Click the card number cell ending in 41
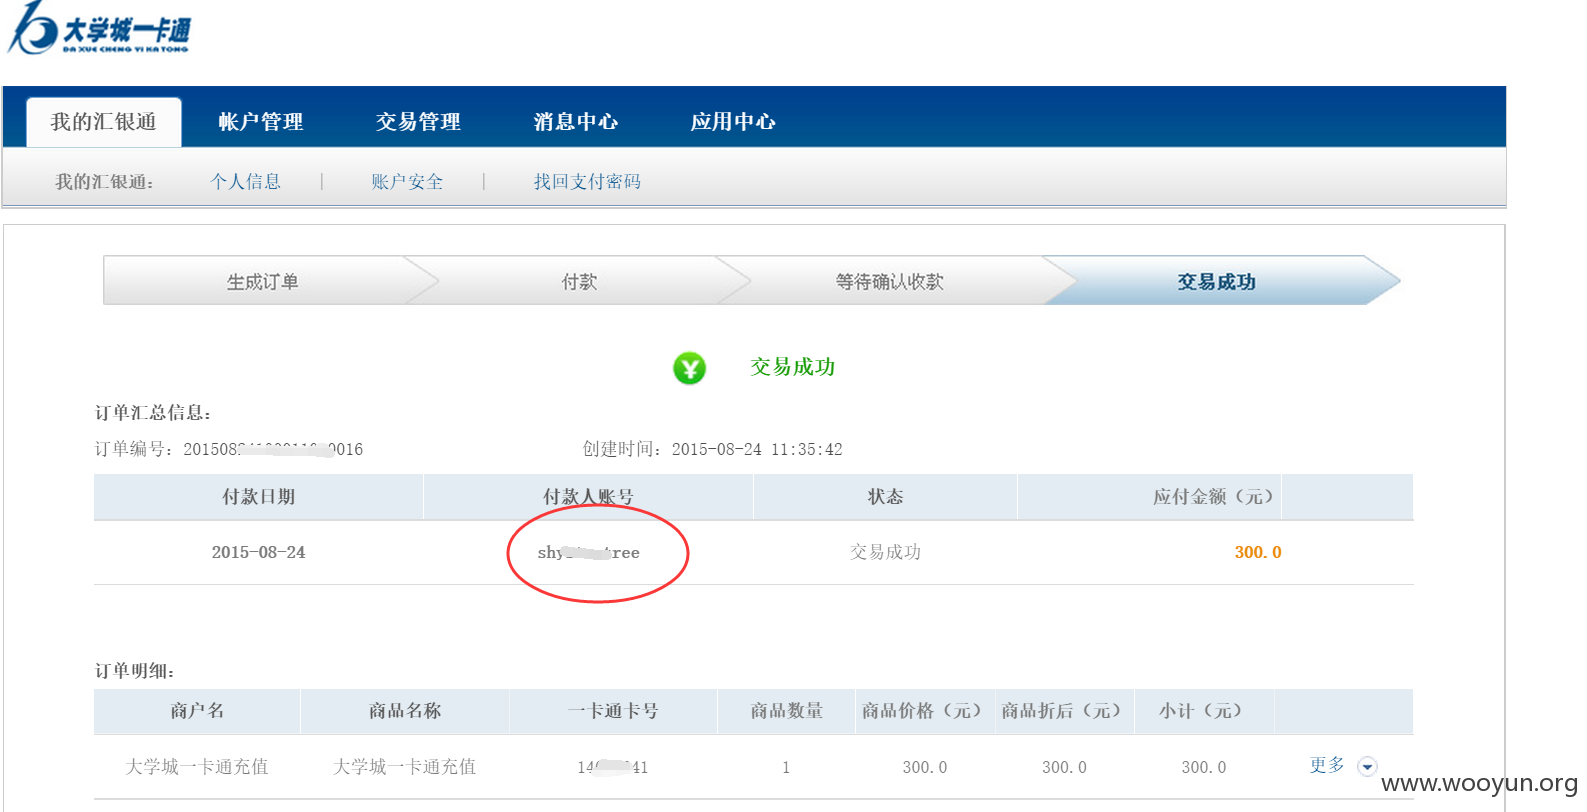This screenshot has height=812, width=1587. pos(613,768)
